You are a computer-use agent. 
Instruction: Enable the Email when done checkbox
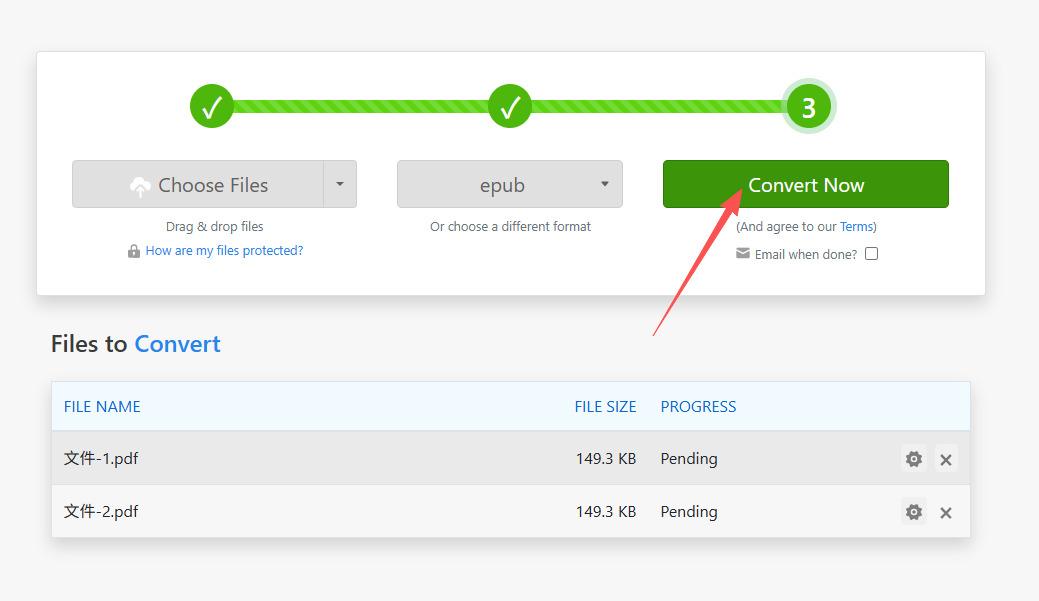(871, 254)
